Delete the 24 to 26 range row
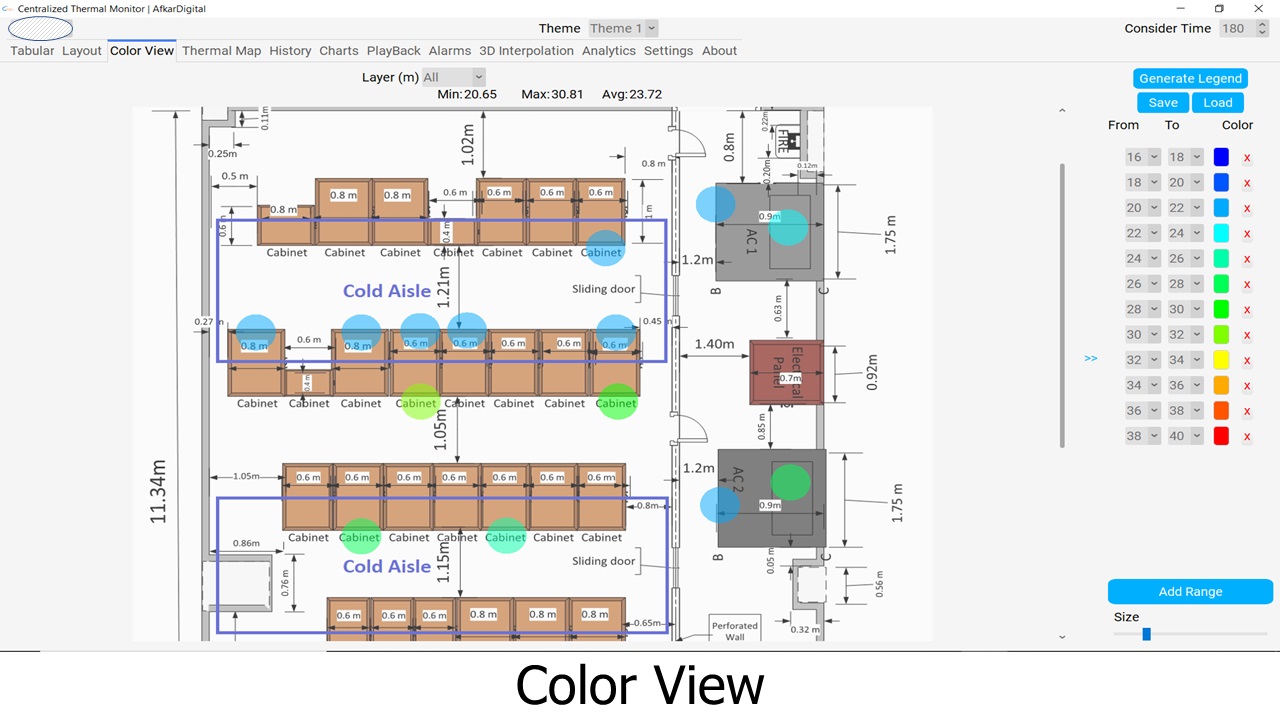This screenshot has width=1280, height=720. coord(1247,259)
